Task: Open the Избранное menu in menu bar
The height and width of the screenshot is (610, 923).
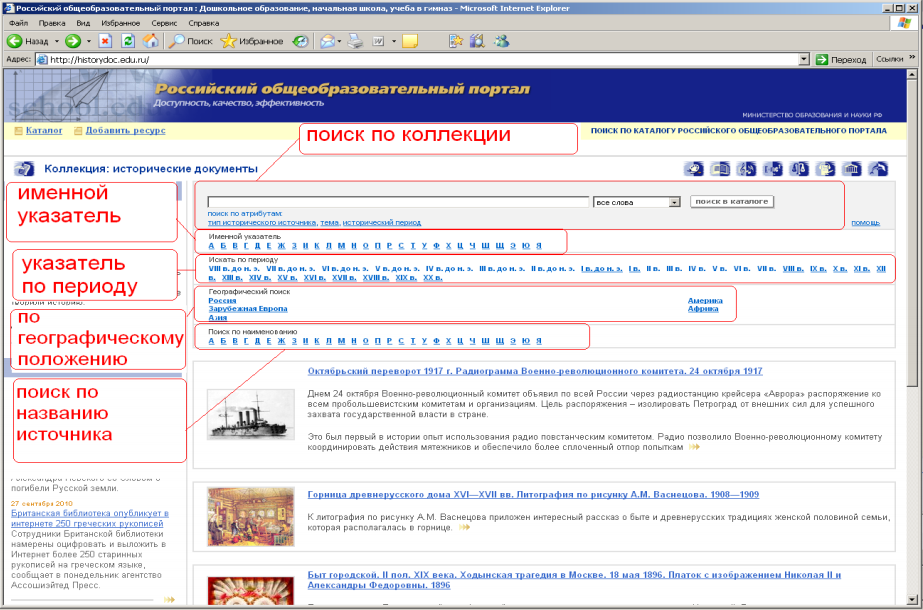Action: pyautogui.click(x=121, y=23)
